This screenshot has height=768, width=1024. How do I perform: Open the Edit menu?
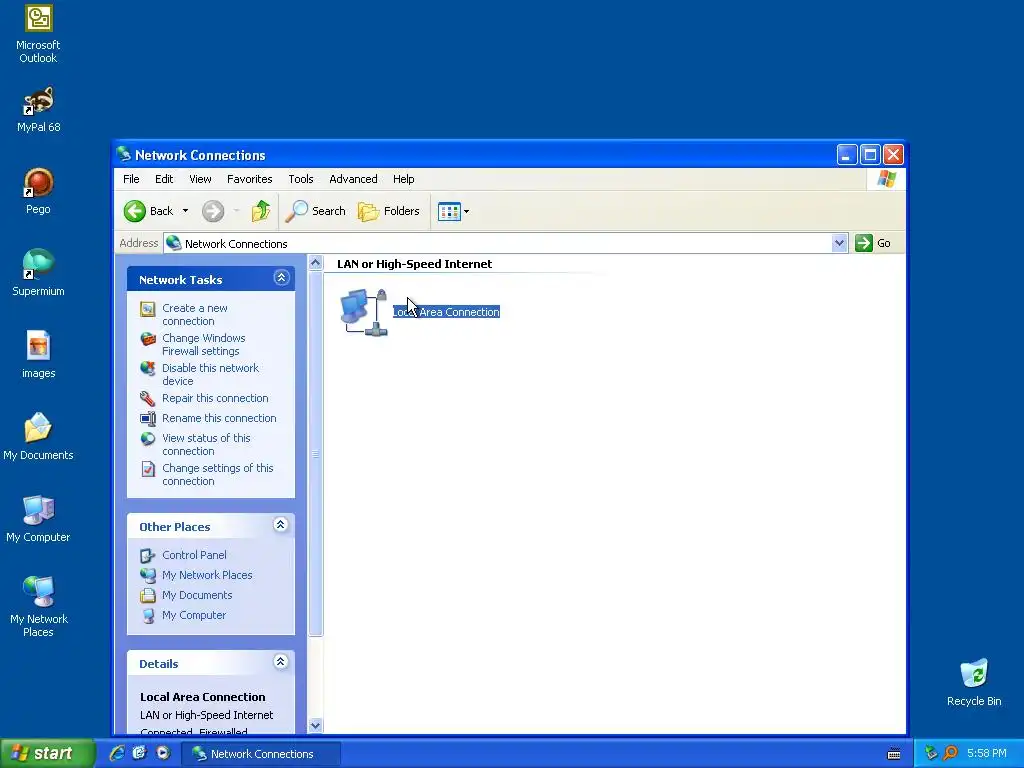(x=164, y=179)
